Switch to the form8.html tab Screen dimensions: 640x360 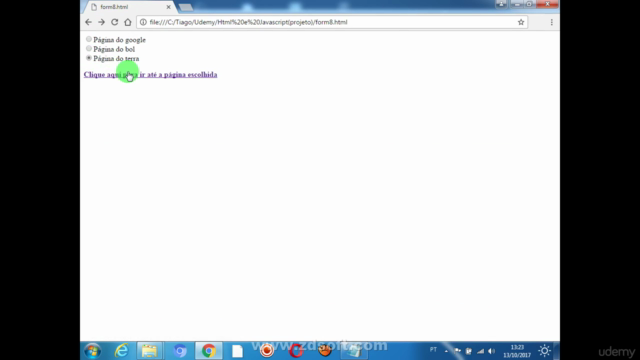pos(129,7)
